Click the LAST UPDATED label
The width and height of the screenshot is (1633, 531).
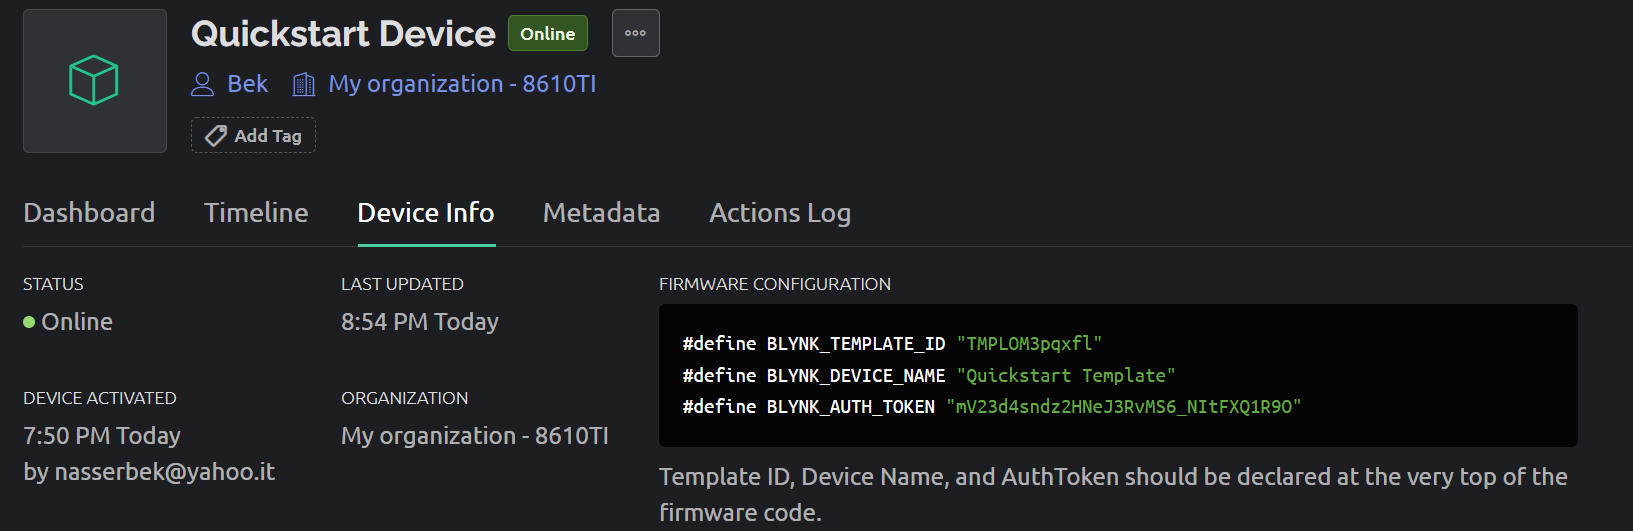pyautogui.click(x=402, y=284)
